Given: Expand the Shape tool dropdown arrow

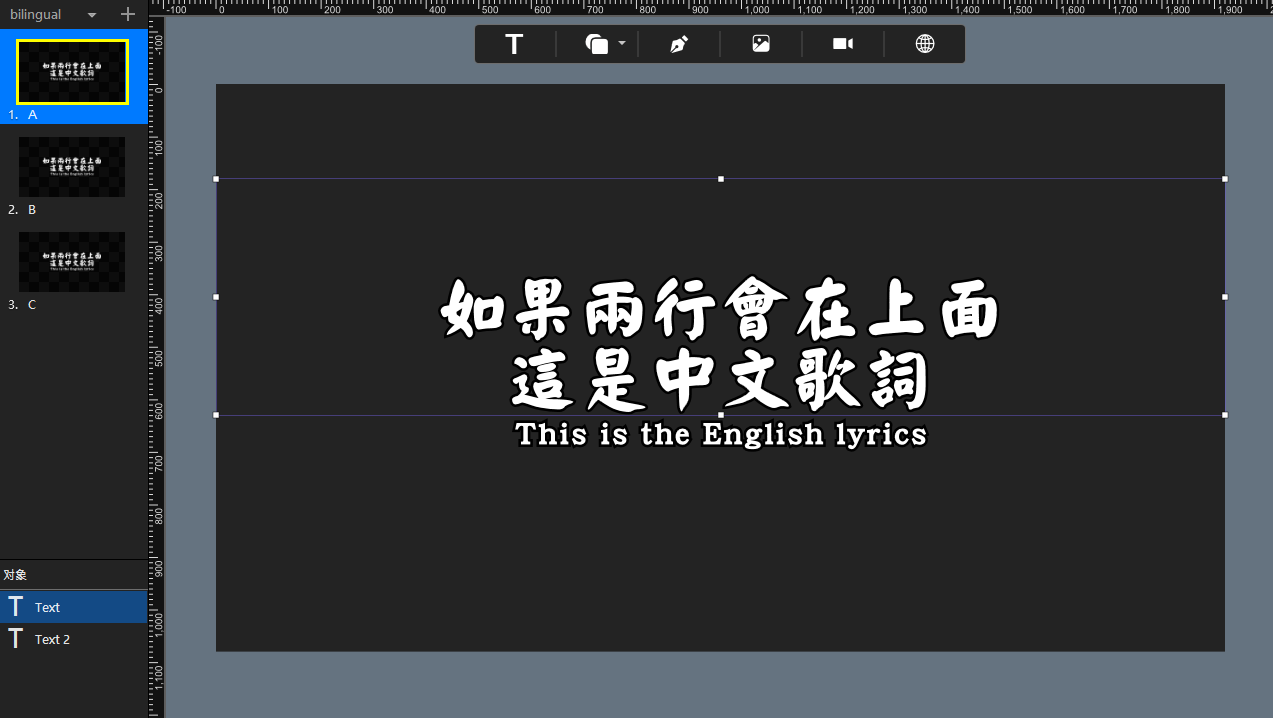Looking at the screenshot, I should click(x=620, y=43).
